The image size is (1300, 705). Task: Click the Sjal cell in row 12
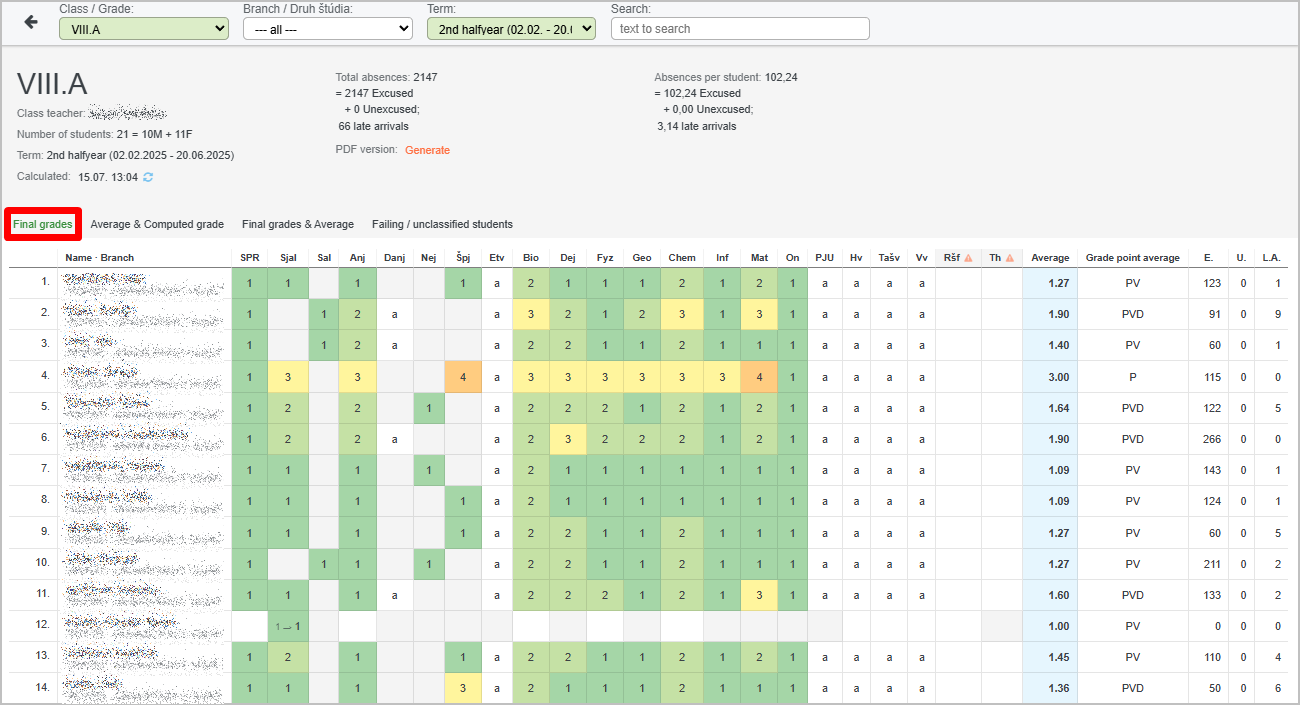288,627
